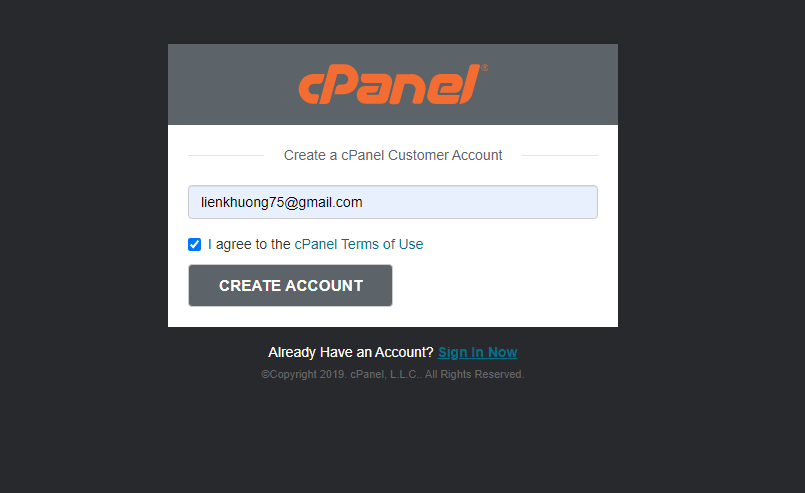
Task: Toggle the Terms of Use agreement checkbox
Action: [x=195, y=244]
